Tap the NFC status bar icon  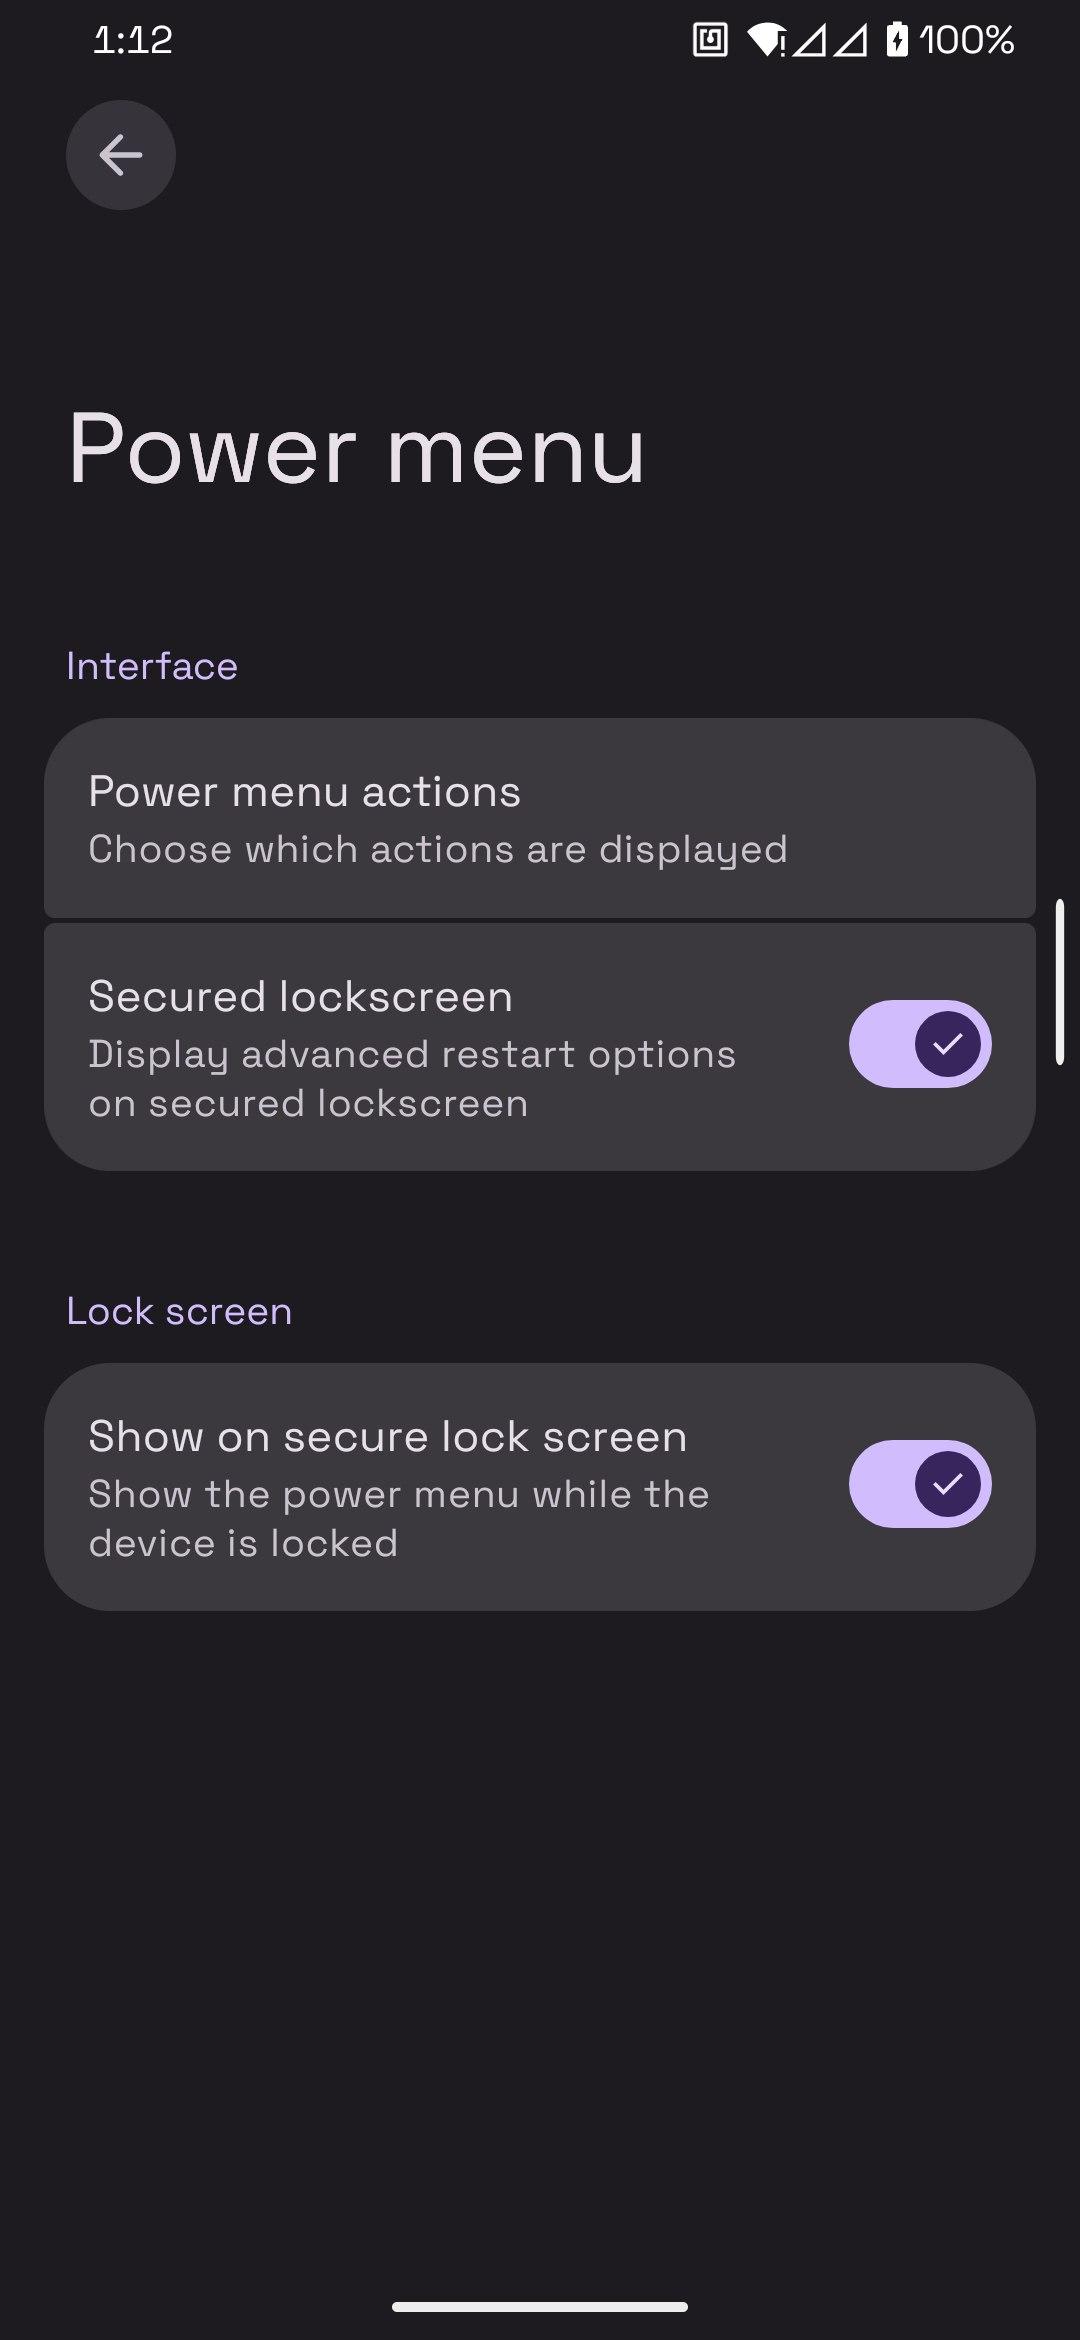tap(710, 41)
